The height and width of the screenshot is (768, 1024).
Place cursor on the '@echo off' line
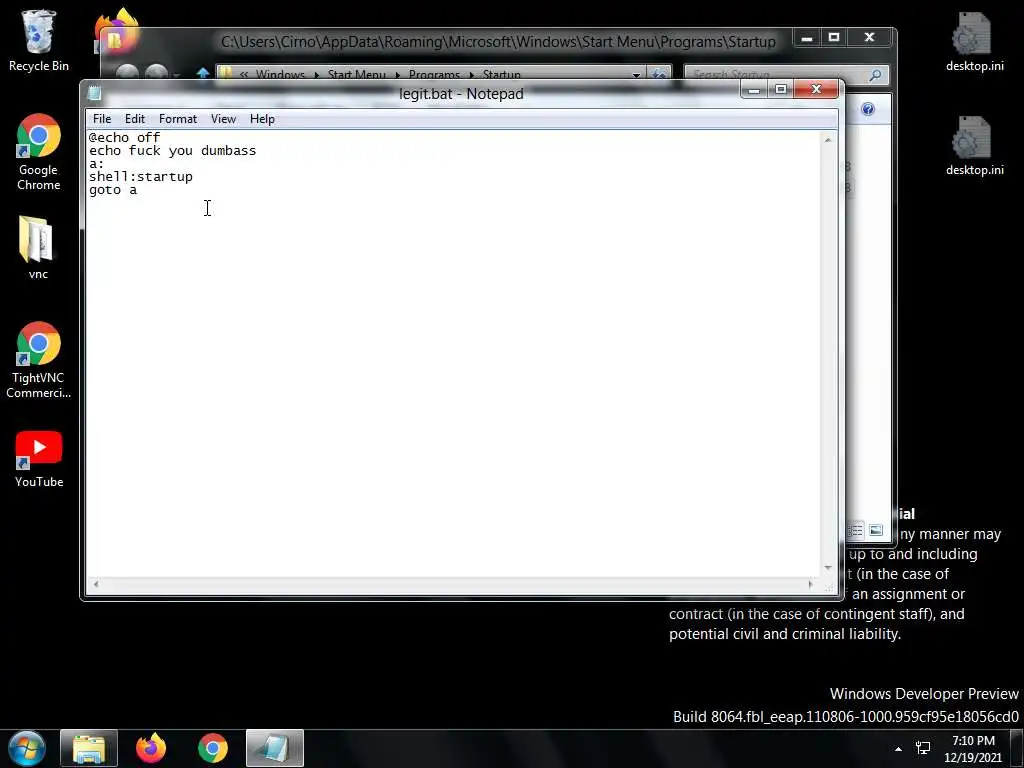pyautogui.click(x=125, y=137)
